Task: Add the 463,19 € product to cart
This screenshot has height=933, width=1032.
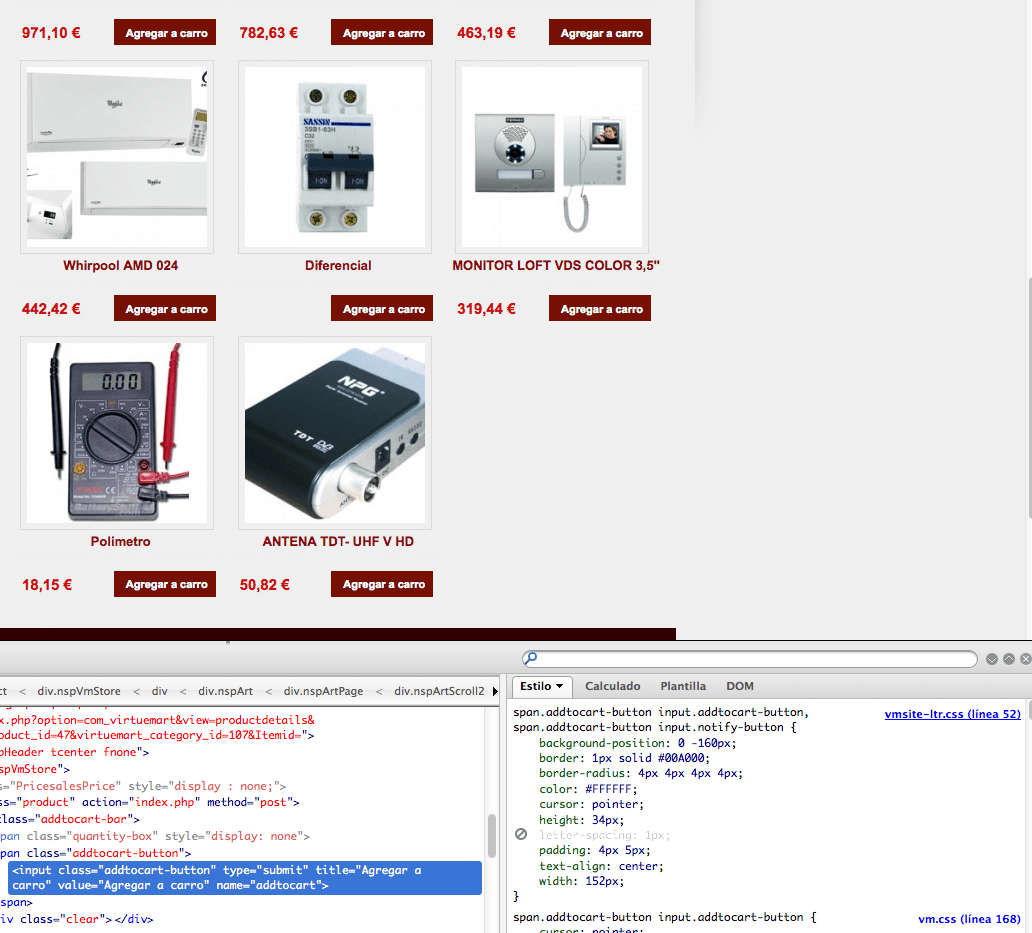Action: [600, 32]
